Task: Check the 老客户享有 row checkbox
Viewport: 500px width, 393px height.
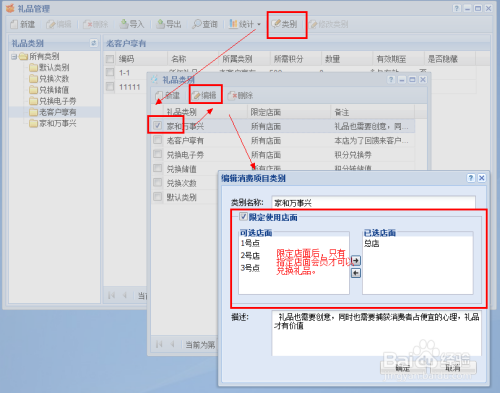Action: pos(157,140)
